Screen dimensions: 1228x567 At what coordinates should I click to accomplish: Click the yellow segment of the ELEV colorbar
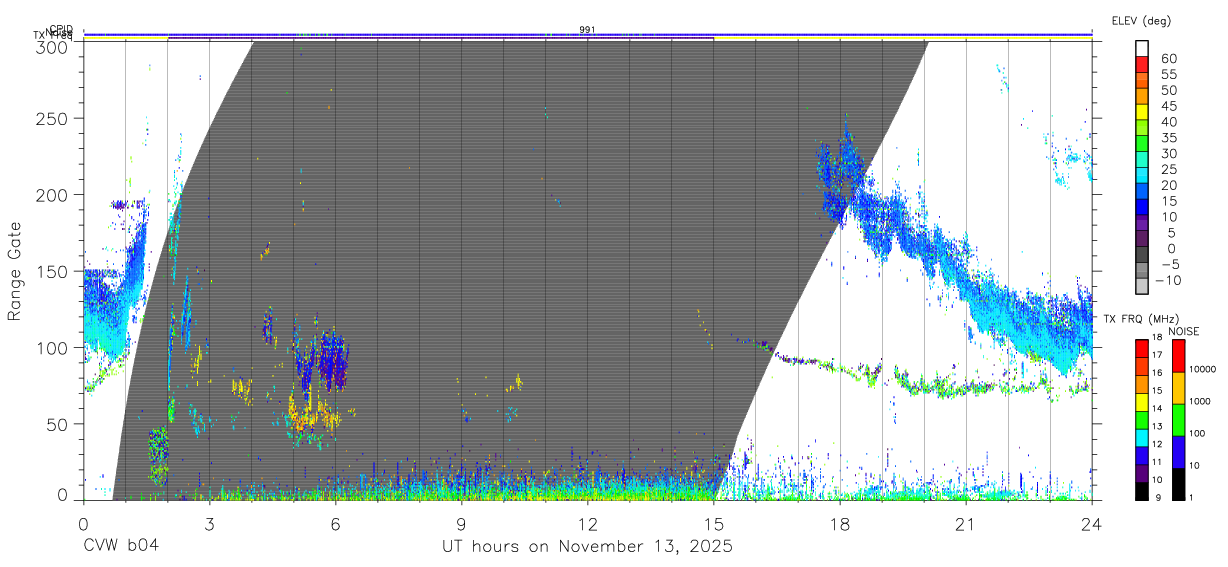1142,112
